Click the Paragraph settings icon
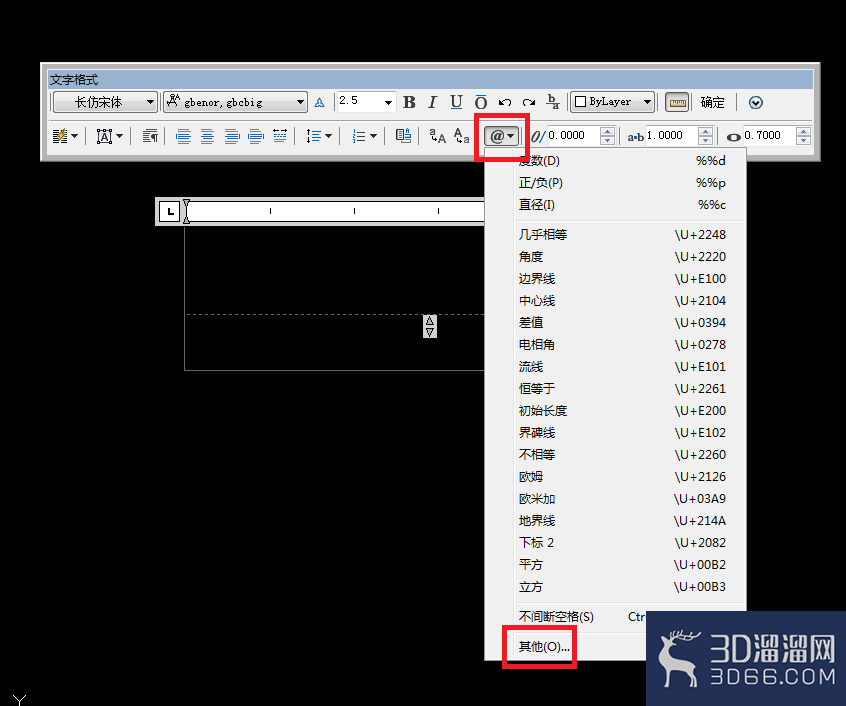The width and height of the screenshot is (846, 706). (150, 136)
